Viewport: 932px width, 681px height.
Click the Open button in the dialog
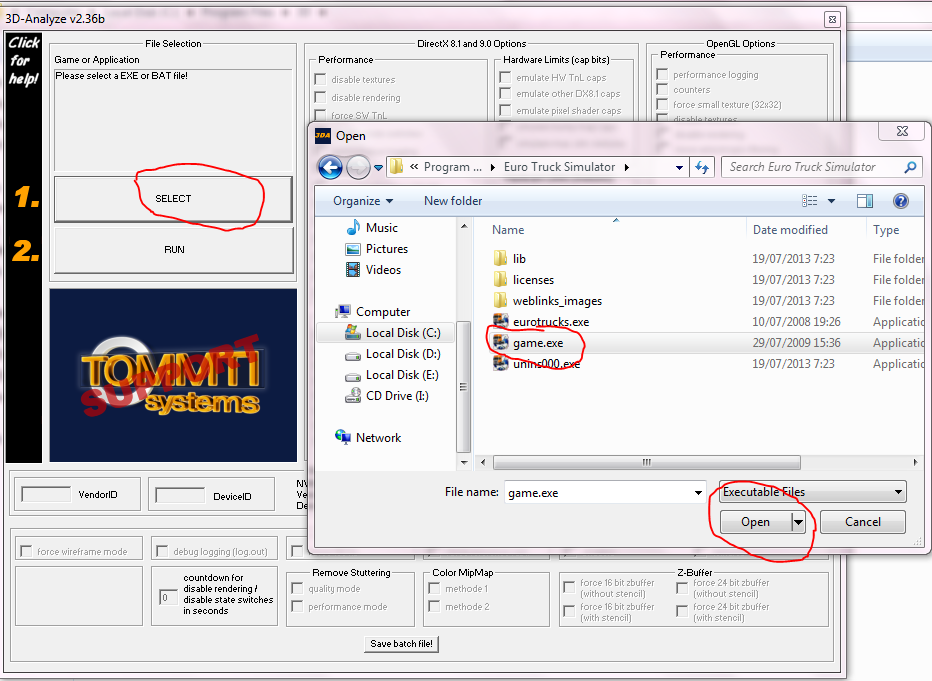pyautogui.click(x=755, y=522)
